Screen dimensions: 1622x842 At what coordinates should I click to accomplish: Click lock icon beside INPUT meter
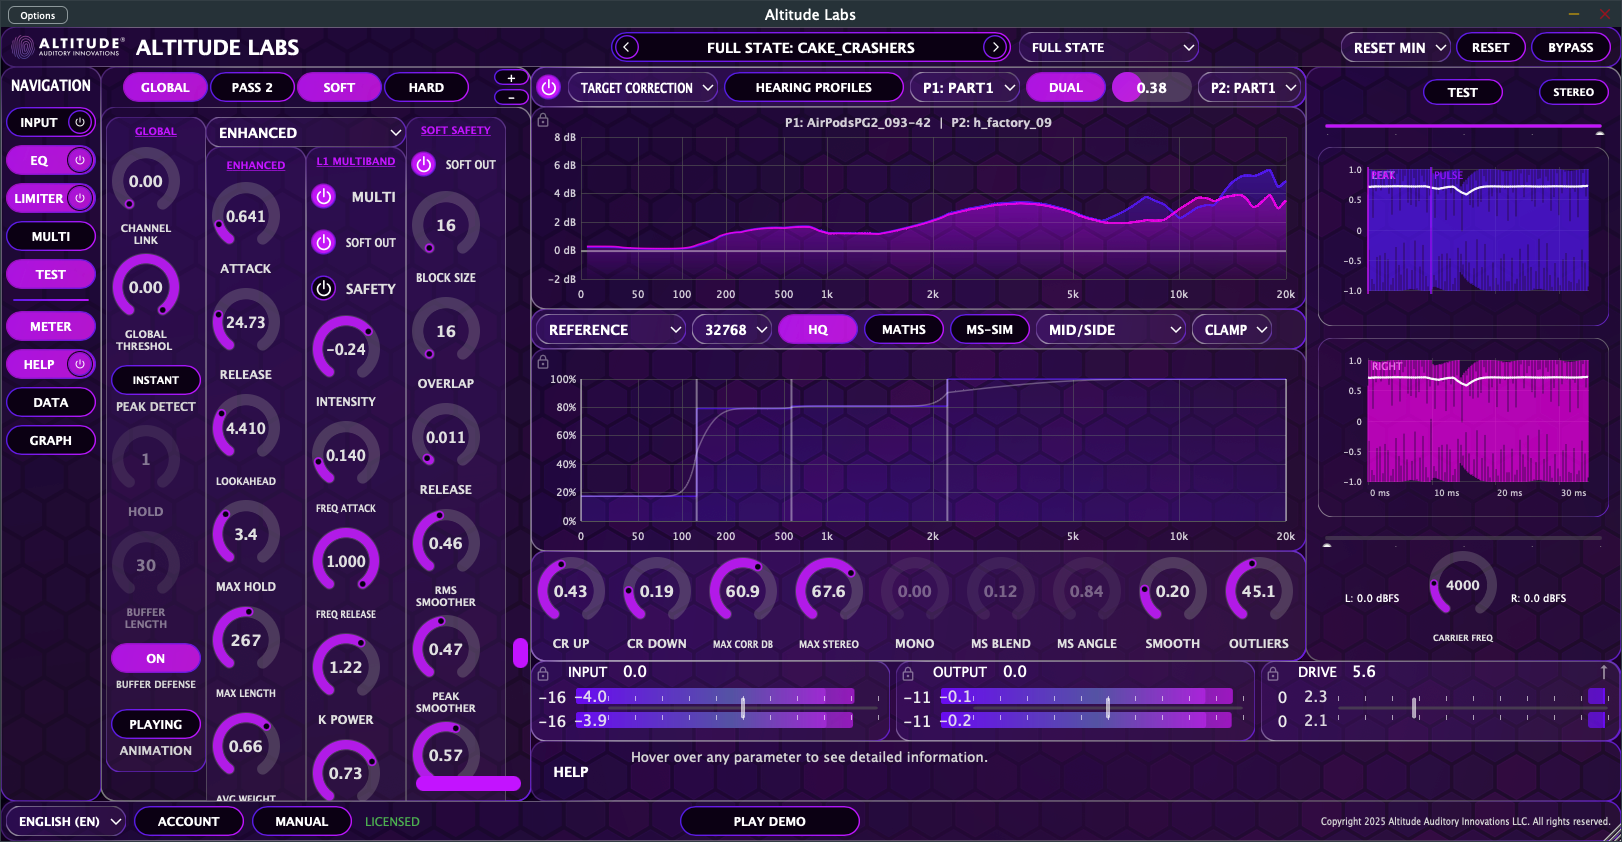pos(543,673)
